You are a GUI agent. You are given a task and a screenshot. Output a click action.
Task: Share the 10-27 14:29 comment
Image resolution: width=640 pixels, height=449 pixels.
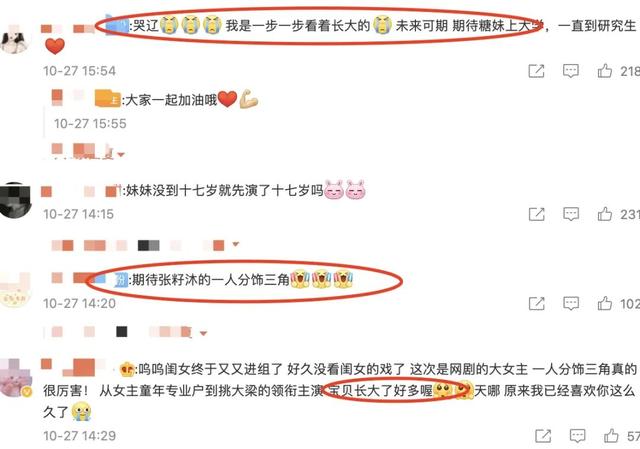(543, 436)
